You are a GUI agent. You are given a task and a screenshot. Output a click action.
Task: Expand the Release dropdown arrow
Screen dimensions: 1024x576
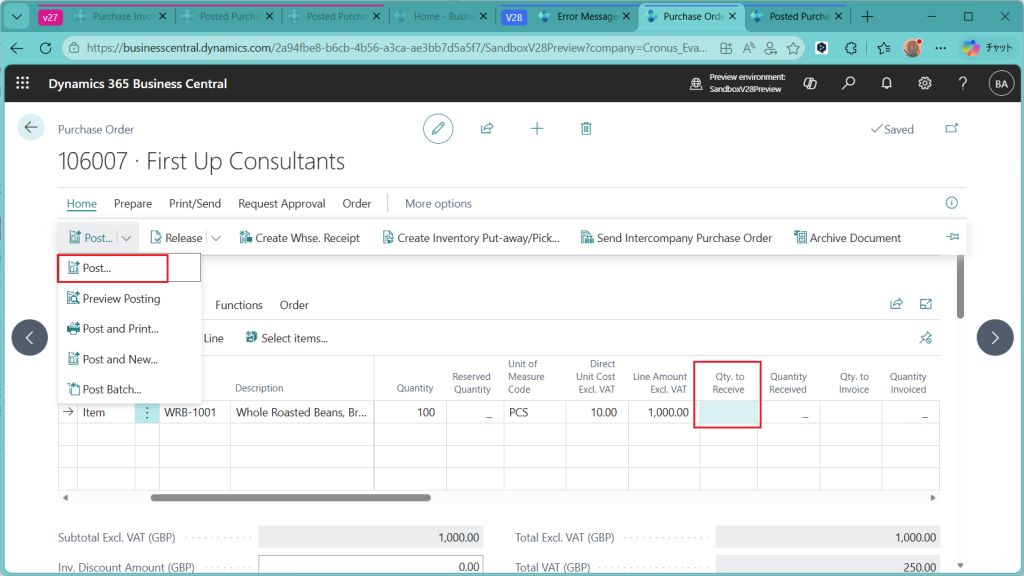click(x=215, y=238)
